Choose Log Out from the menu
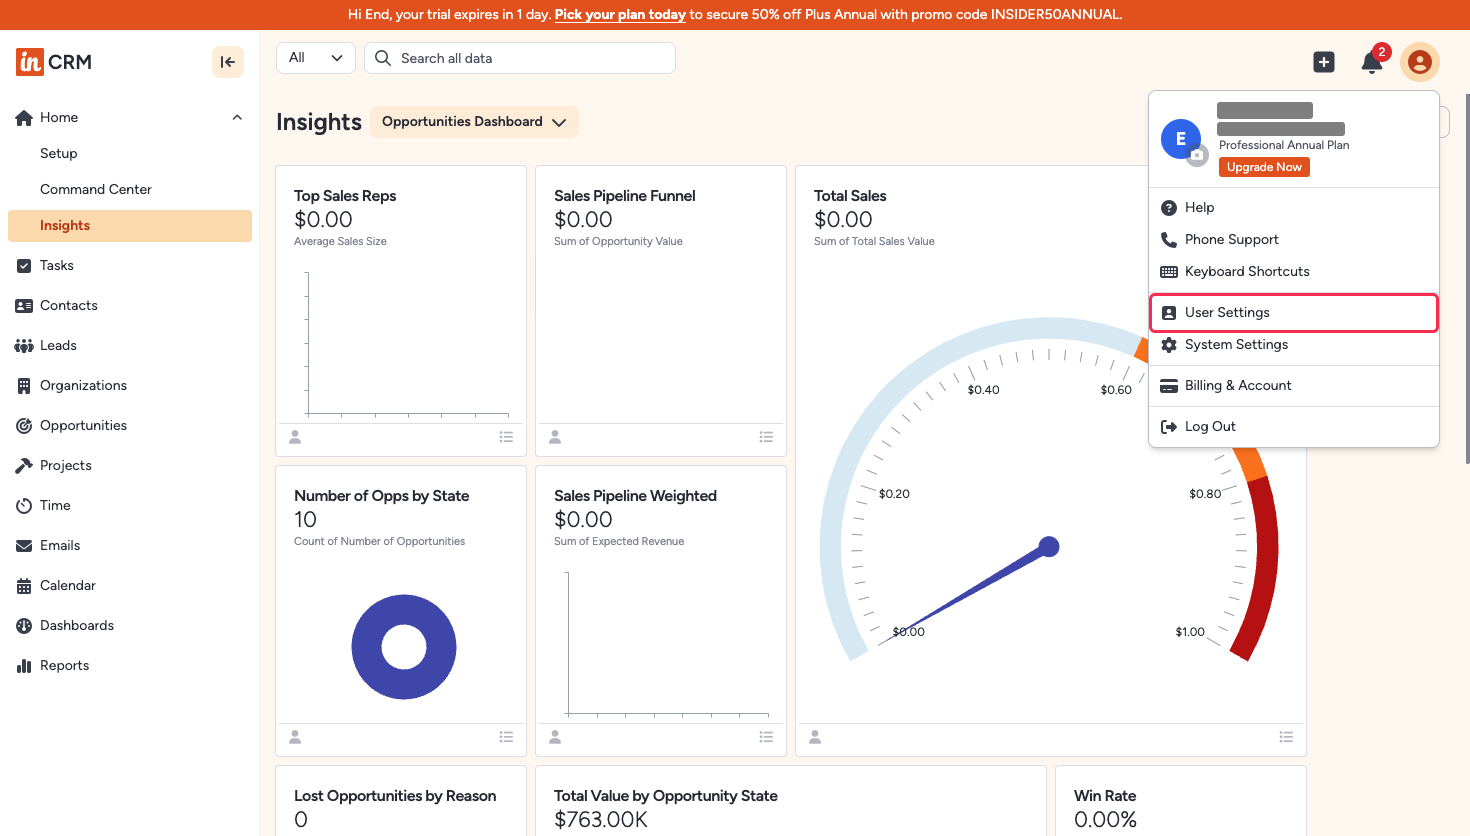This screenshot has height=836, width=1470. click(1294, 427)
